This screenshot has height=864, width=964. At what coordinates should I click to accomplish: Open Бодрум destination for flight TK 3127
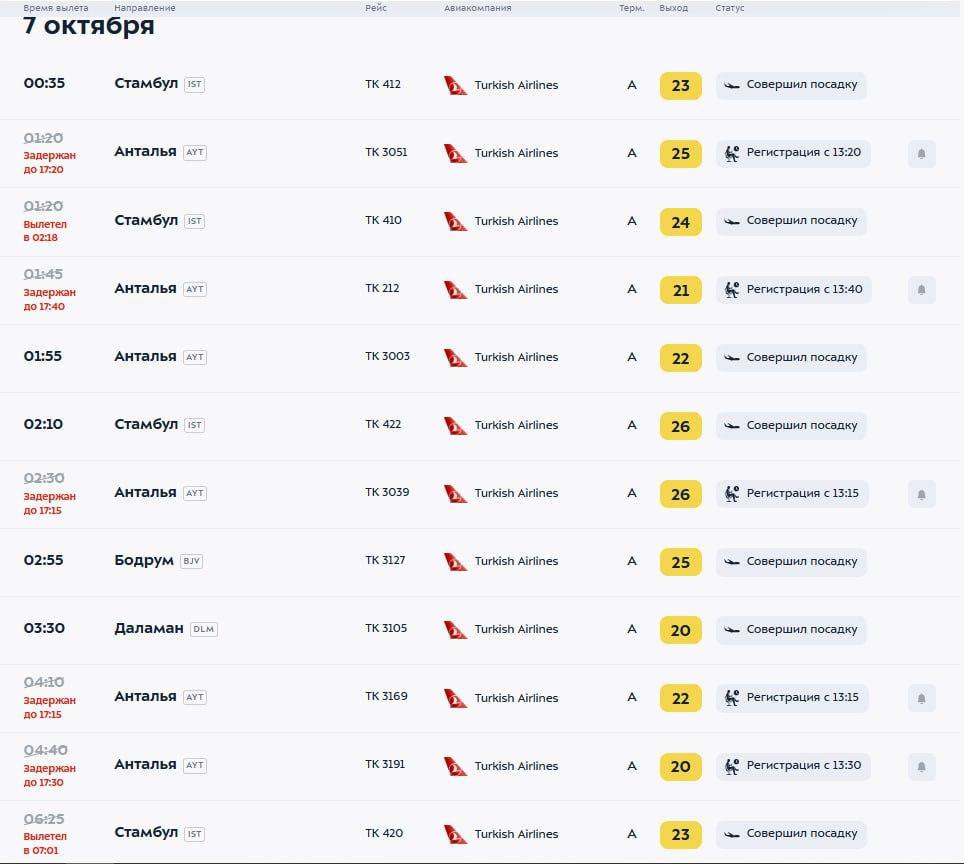[x=144, y=560]
